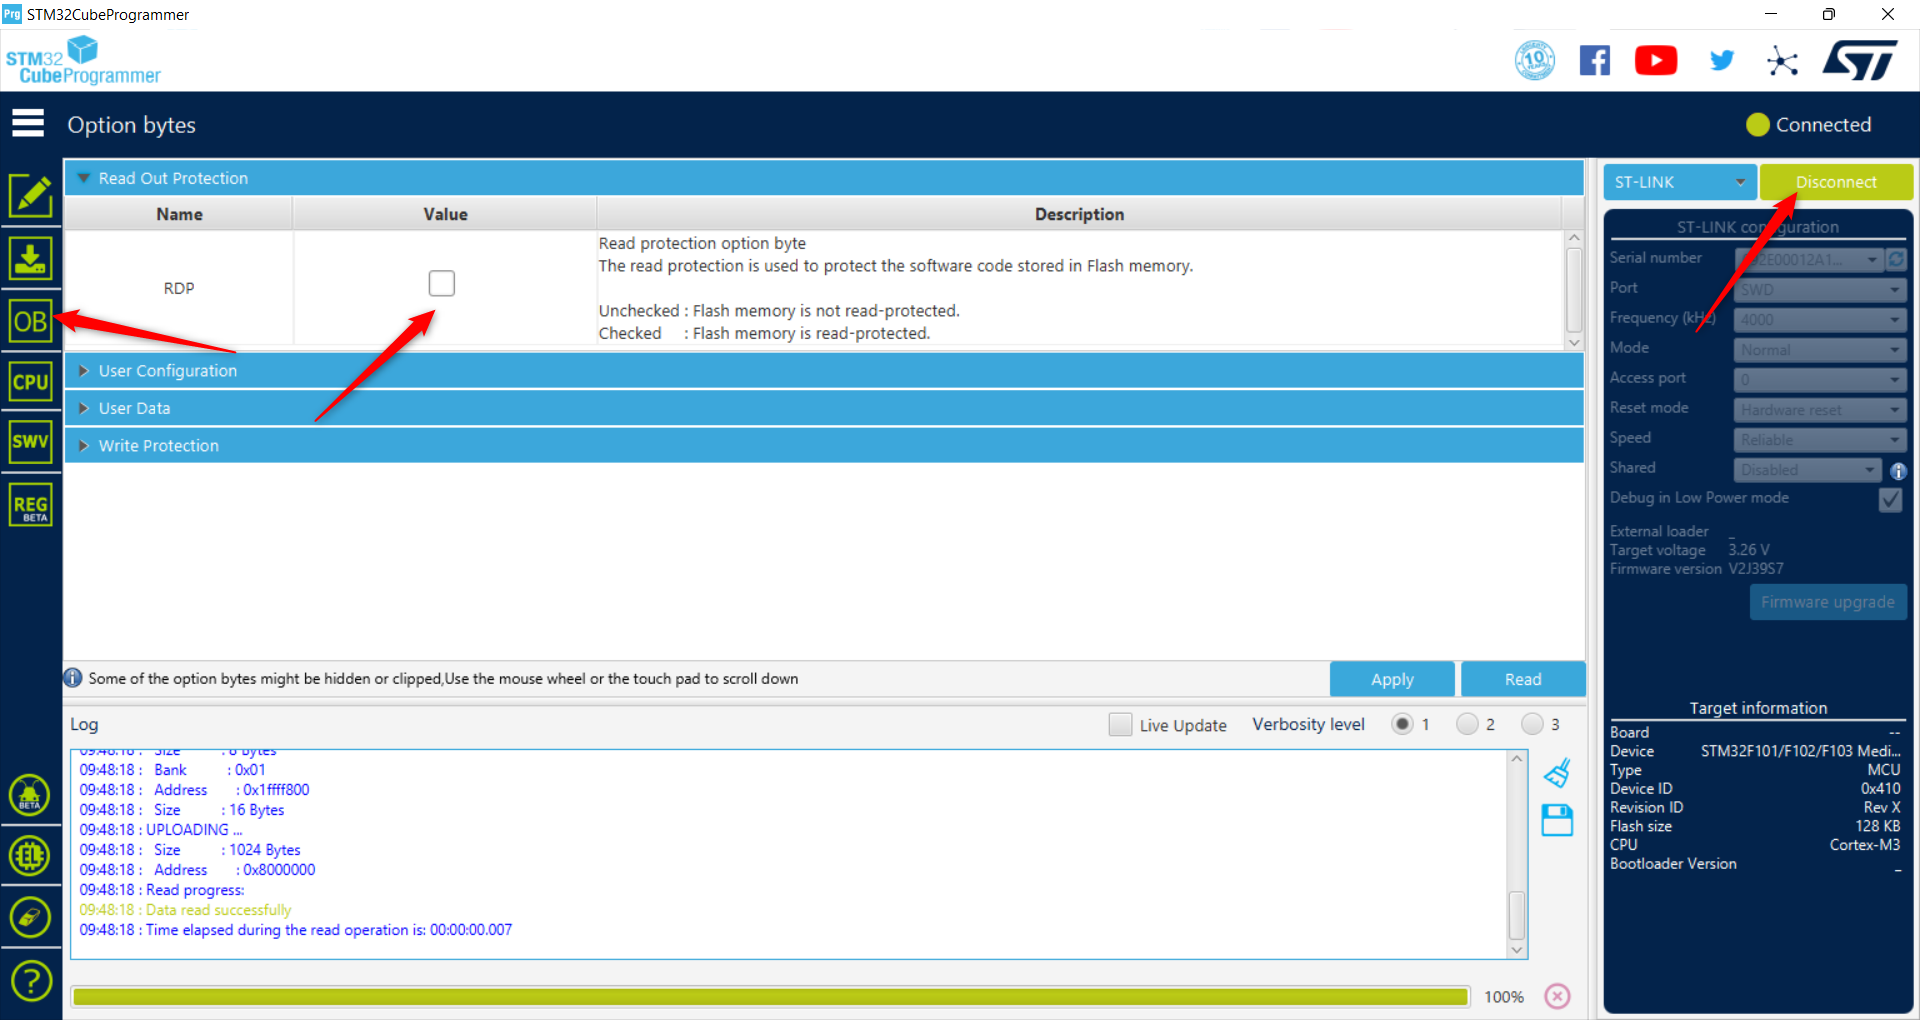Open the ST-LINK probe dropdown
The width and height of the screenshot is (1920, 1020).
click(1679, 182)
